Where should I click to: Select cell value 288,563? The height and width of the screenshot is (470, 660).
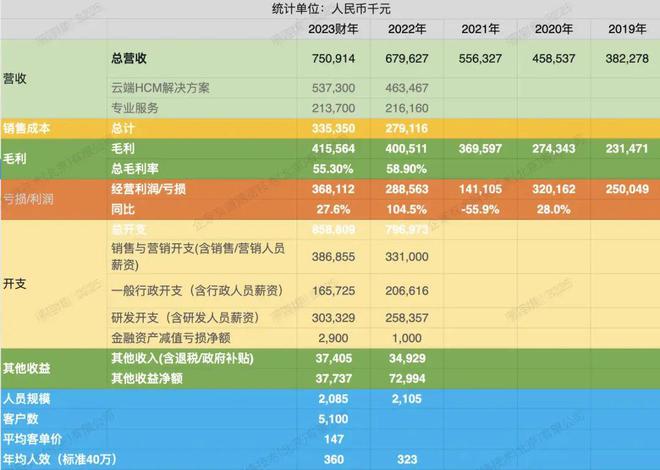pyautogui.click(x=407, y=189)
